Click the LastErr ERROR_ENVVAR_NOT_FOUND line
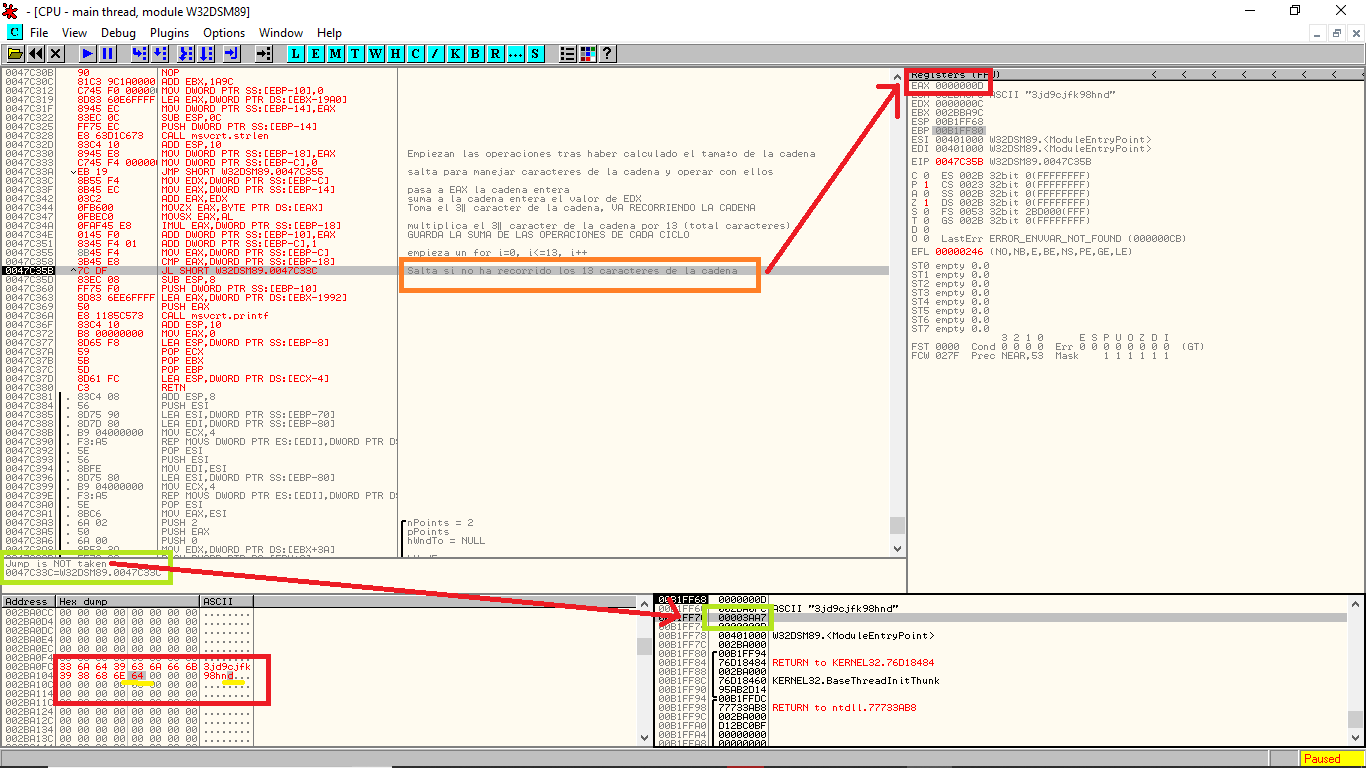Image resolution: width=1366 pixels, height=768 pixels. (1063, 238)
